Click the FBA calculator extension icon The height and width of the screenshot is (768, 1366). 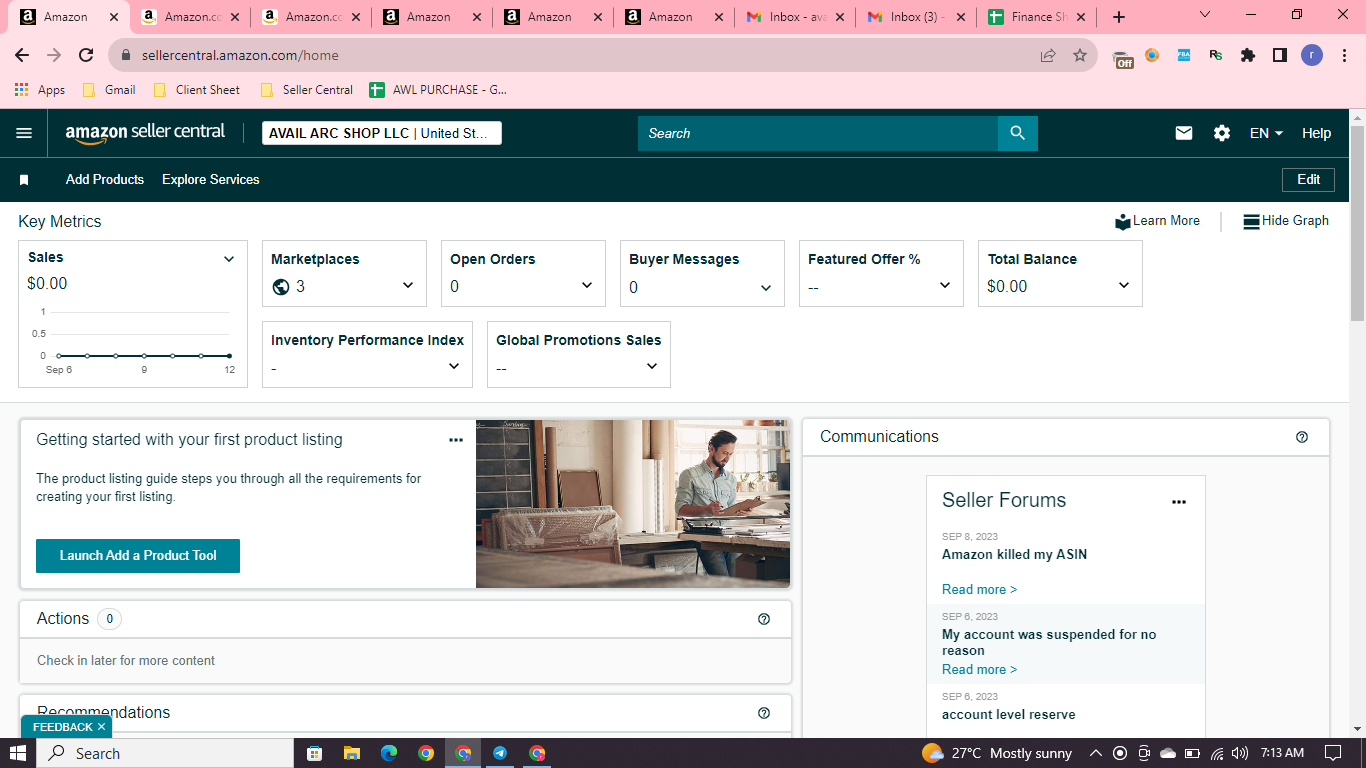click(1184, 56)
